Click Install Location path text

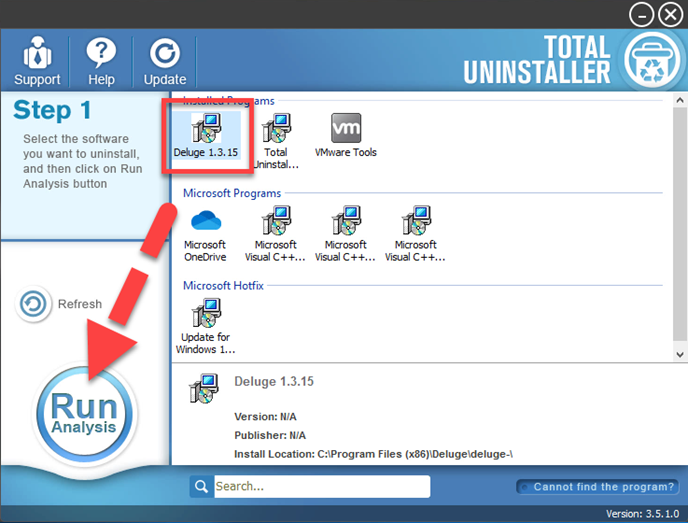coord(373,454)
